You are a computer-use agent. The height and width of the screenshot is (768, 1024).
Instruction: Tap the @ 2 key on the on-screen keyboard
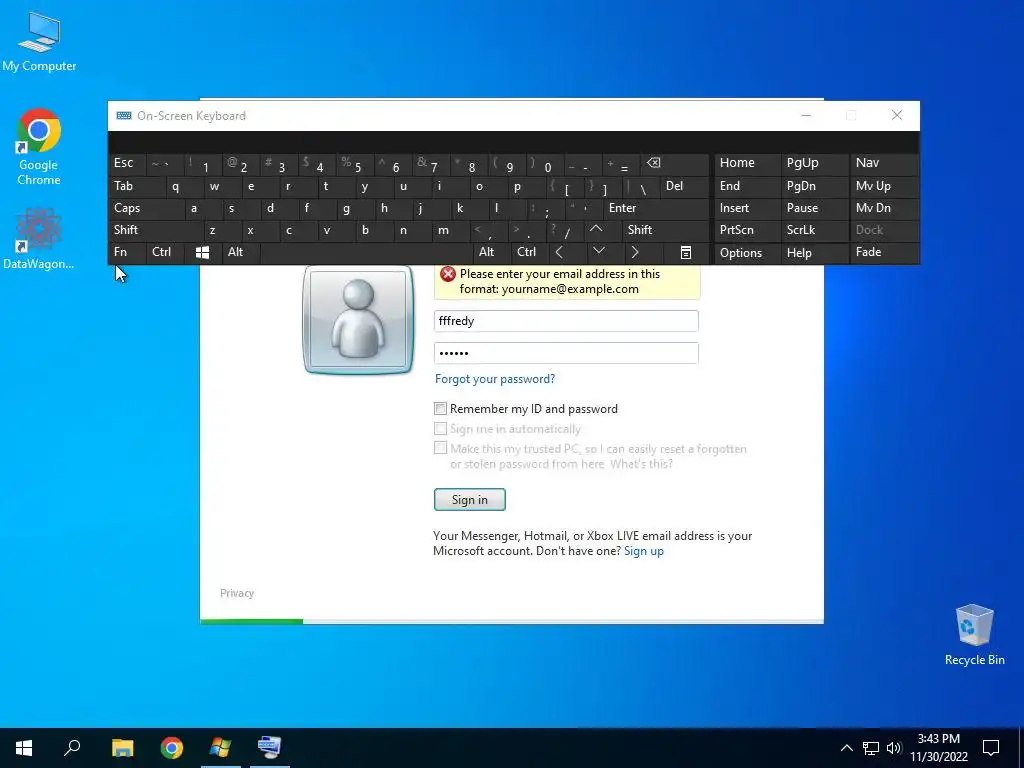click(240, 164)
